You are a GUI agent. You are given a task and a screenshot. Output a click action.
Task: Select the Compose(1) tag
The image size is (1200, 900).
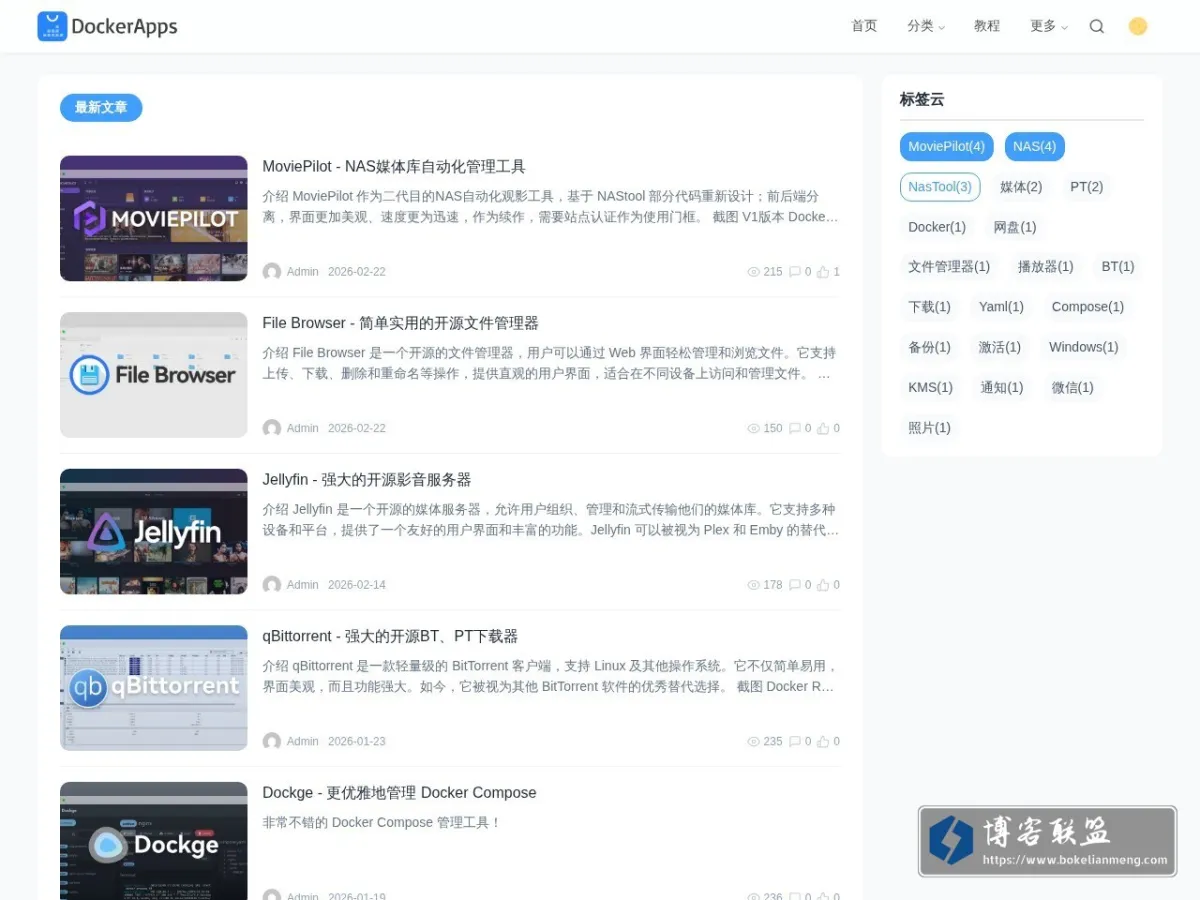coord(1088,307)
